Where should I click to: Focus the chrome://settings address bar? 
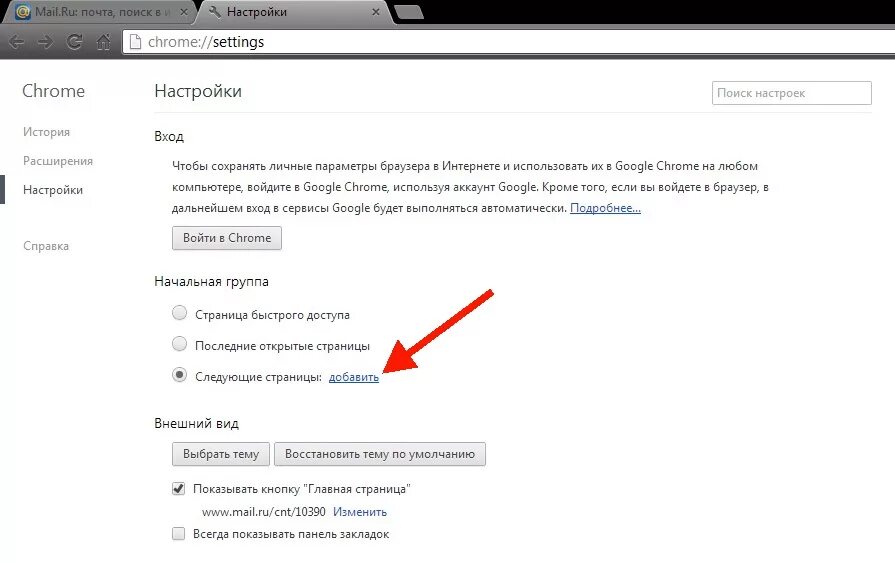[x=508, y=42]
